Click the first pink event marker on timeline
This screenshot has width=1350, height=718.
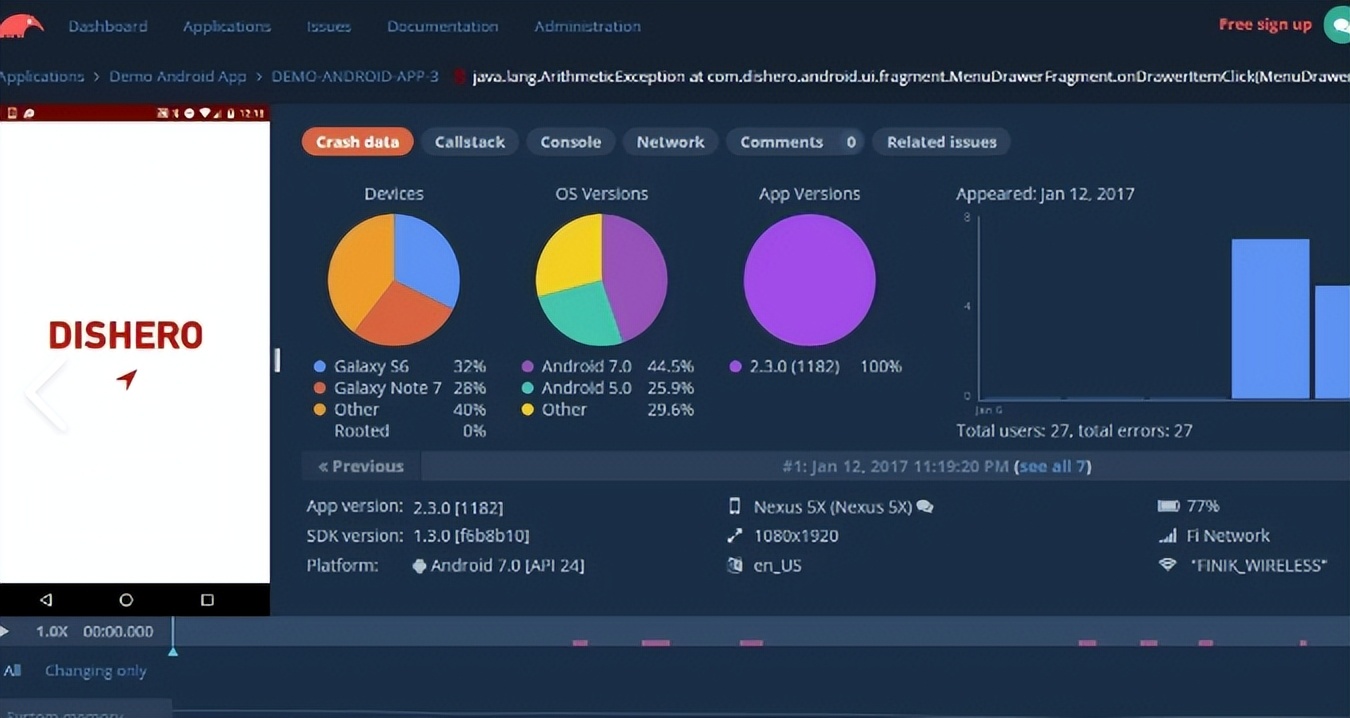pos(580,643)
